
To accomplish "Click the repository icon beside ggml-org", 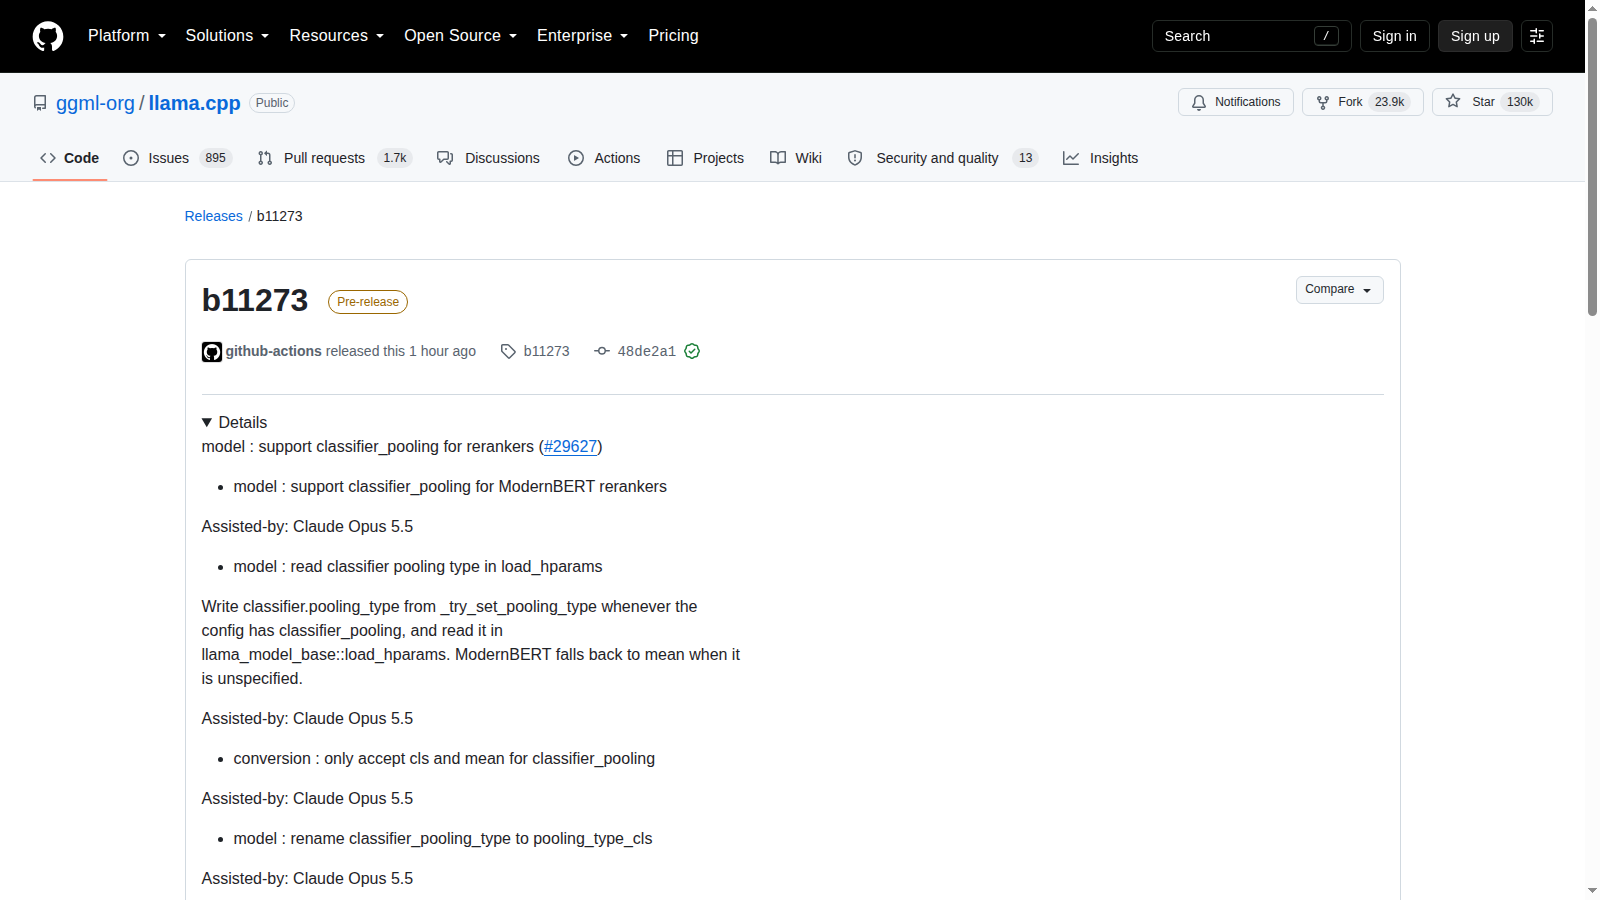I will click(40, 103).
